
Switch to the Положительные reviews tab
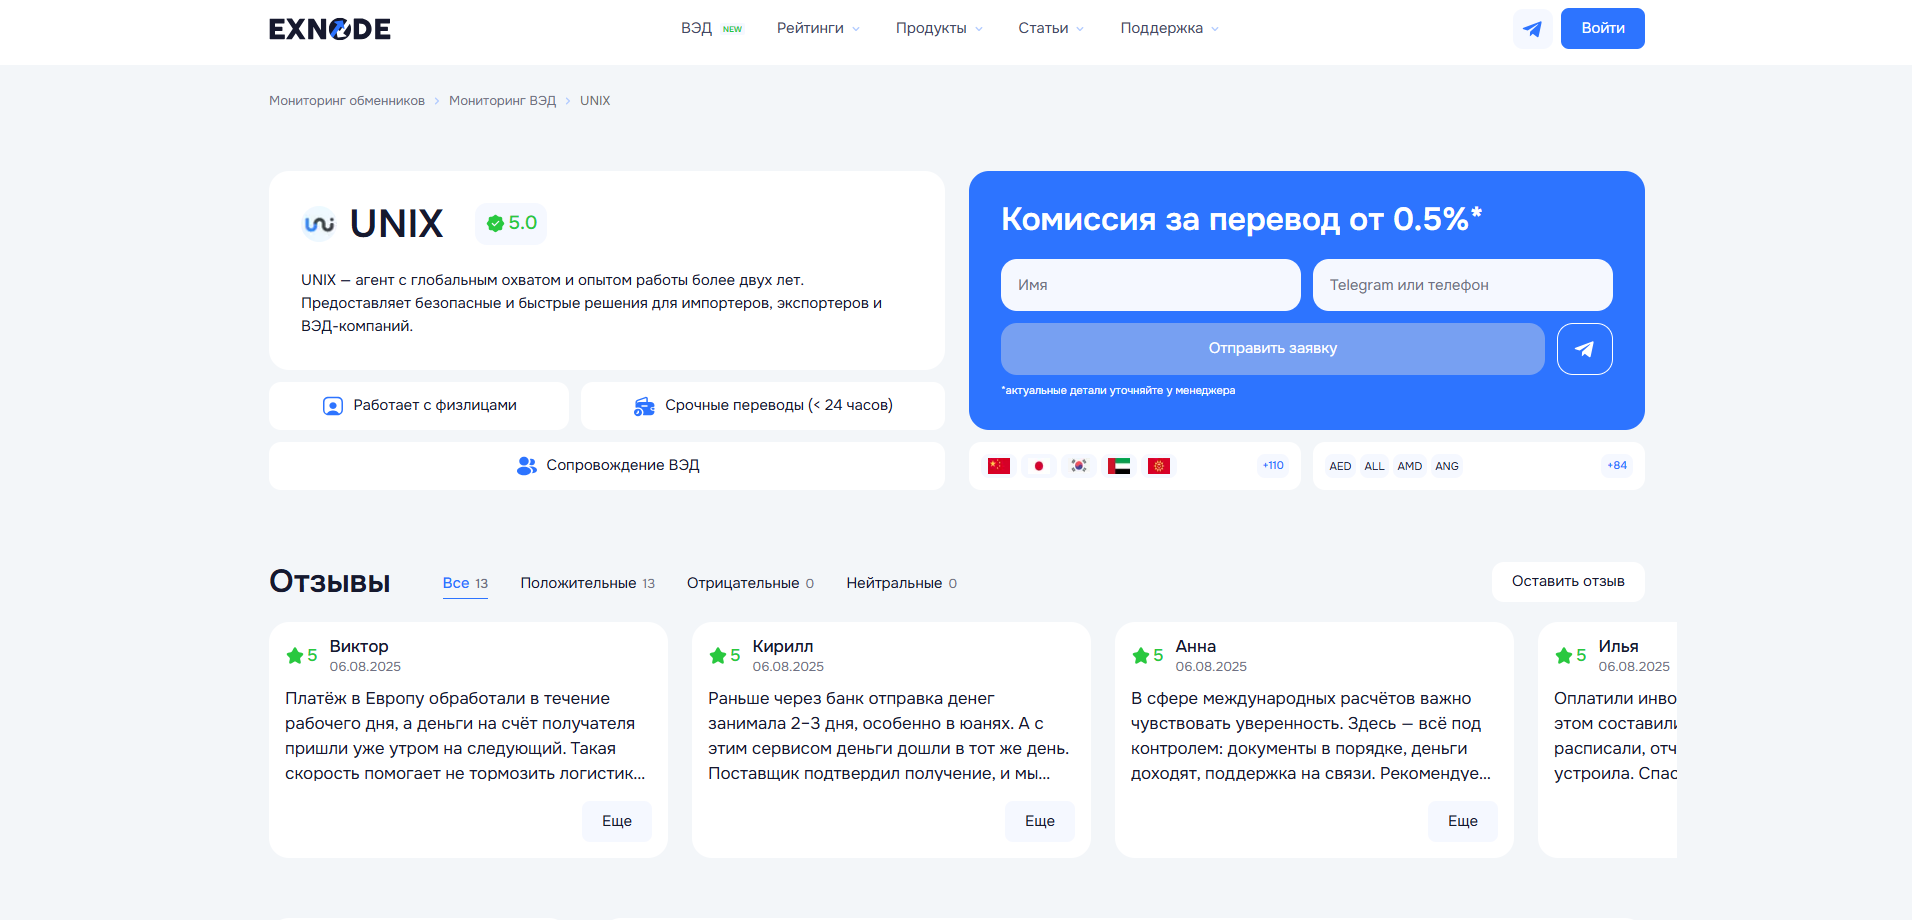587,583
